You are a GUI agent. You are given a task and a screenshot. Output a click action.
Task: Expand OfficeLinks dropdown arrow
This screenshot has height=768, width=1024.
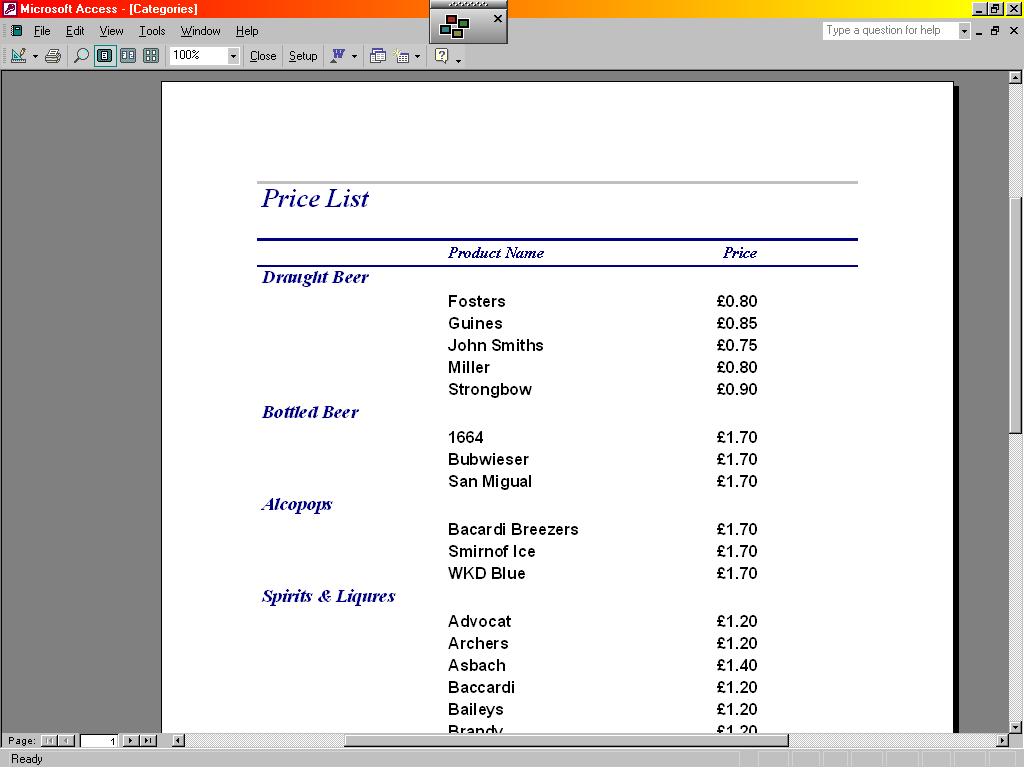[354, 56]
